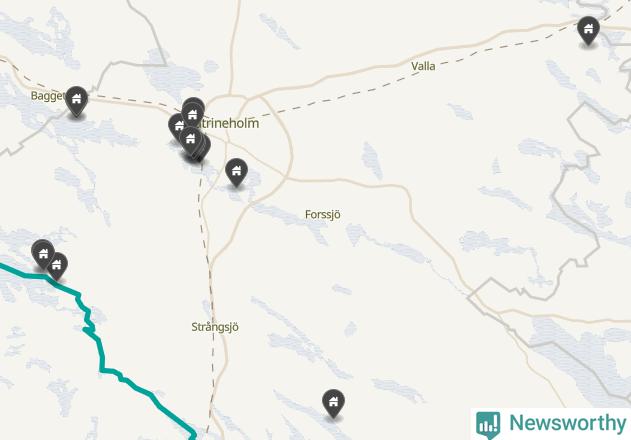This screenshot has width=631, height=440.
Task: Select the house marker beside the Bagget label
Action: (76, 101)
